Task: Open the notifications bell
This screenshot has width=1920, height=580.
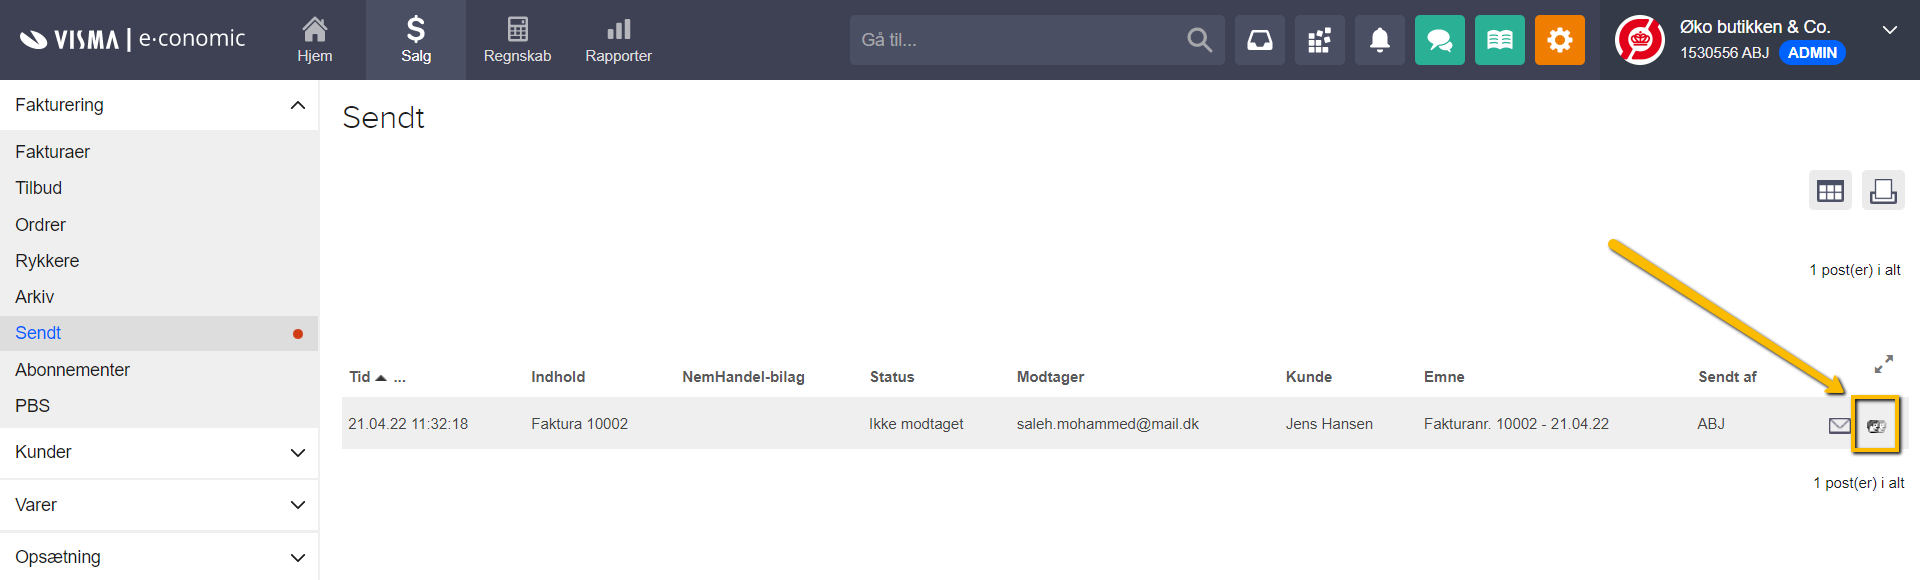Action: pyautogui.click(x=1379, y=40)
